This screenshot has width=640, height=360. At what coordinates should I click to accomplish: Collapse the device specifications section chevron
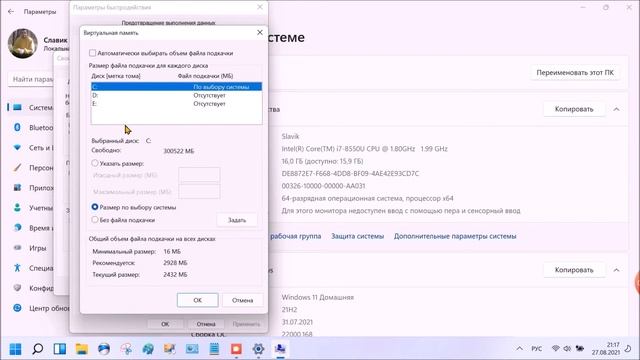pyautogui.click(x=616, y=109)
